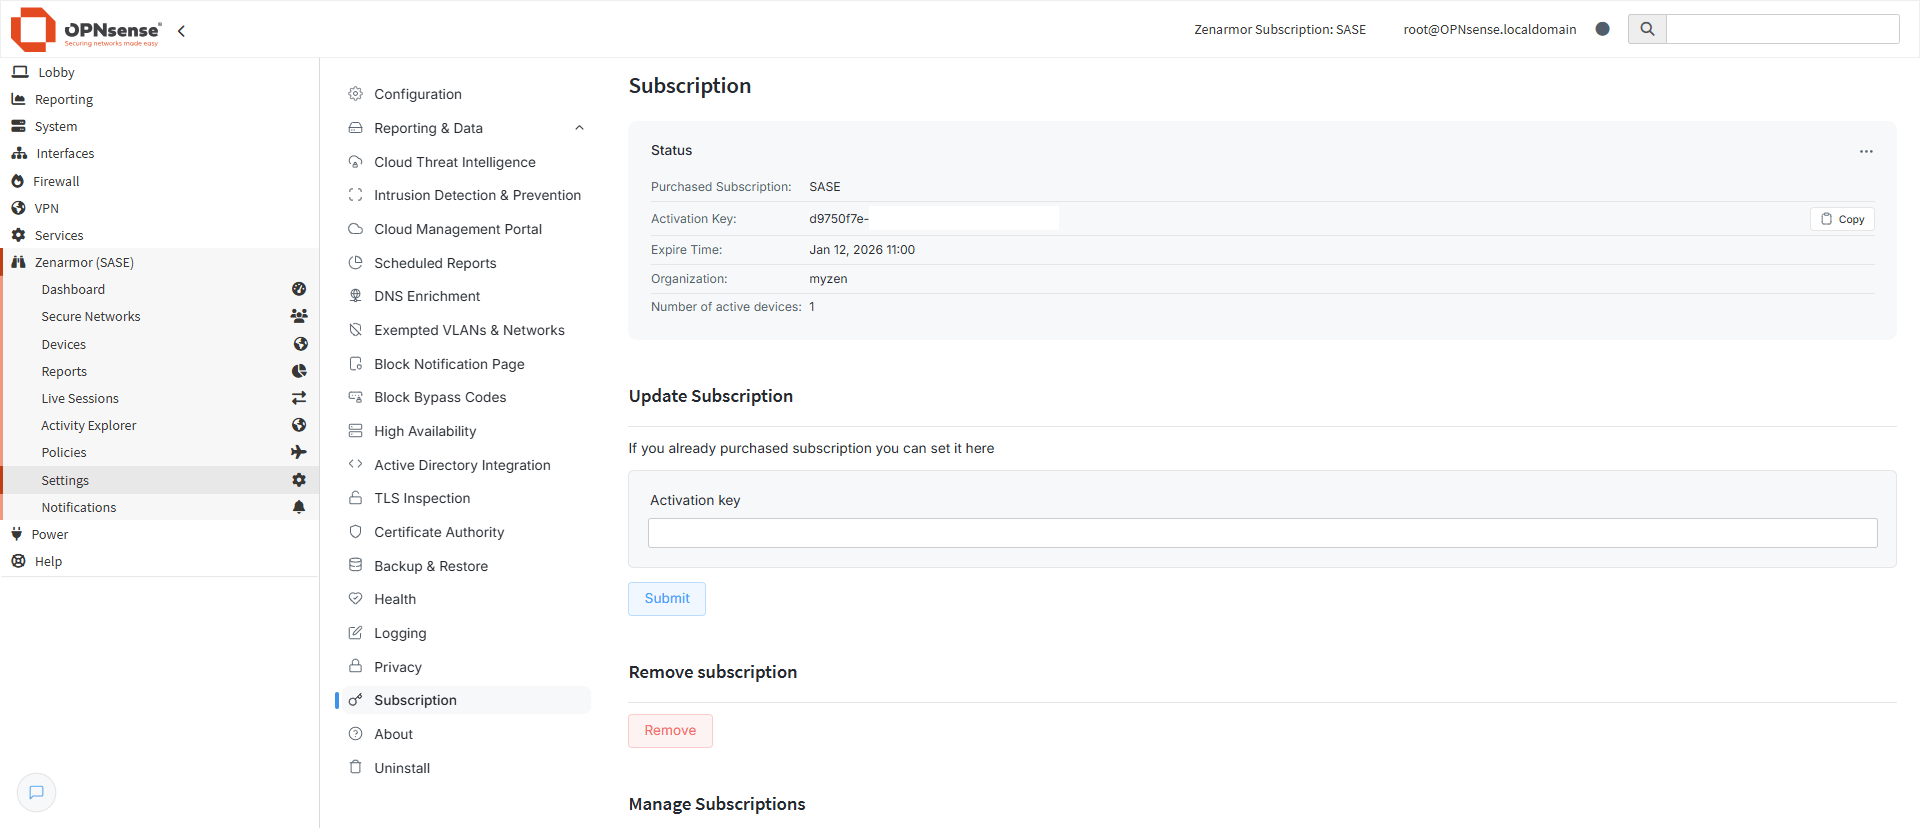Expand the System menu
The image size is (1920, 828).
click(56, 126)
